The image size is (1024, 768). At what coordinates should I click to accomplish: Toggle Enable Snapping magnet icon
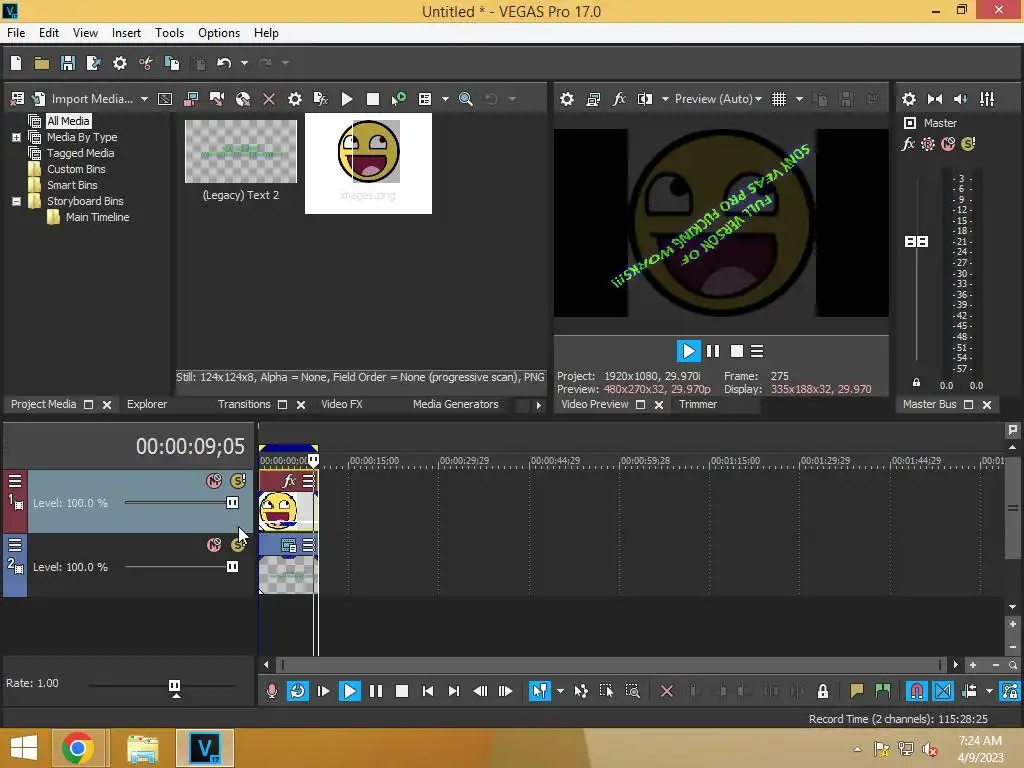point(916,691)
